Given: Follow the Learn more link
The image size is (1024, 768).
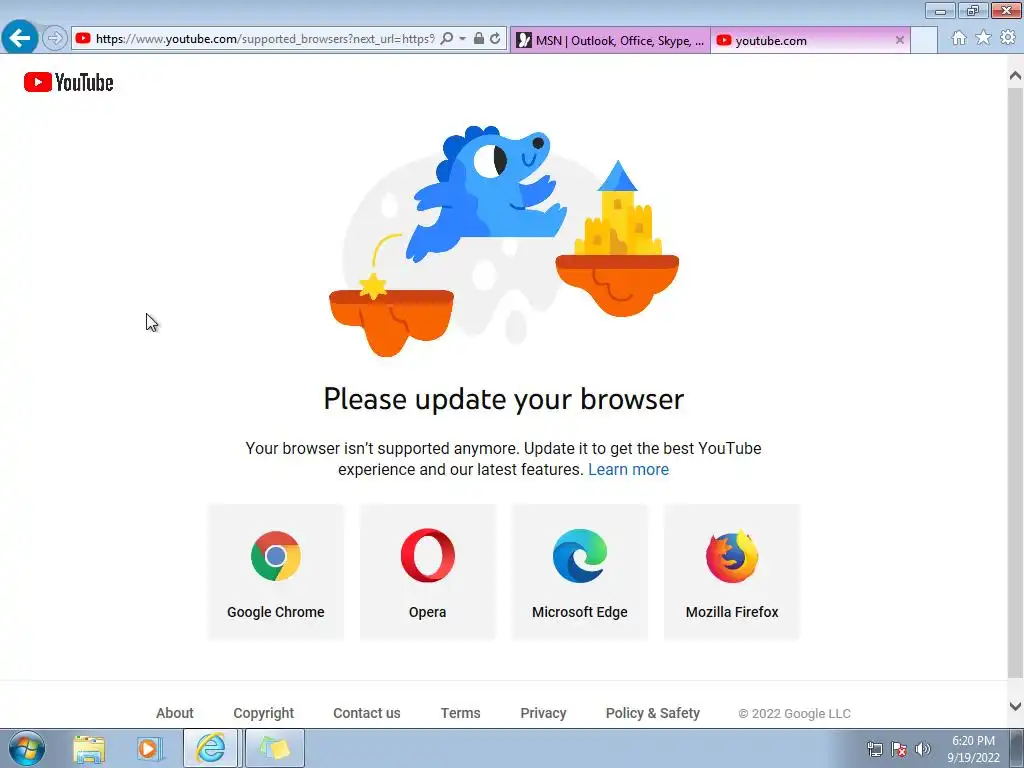Looking at the screenshot, I should click(x=628, y=470).
